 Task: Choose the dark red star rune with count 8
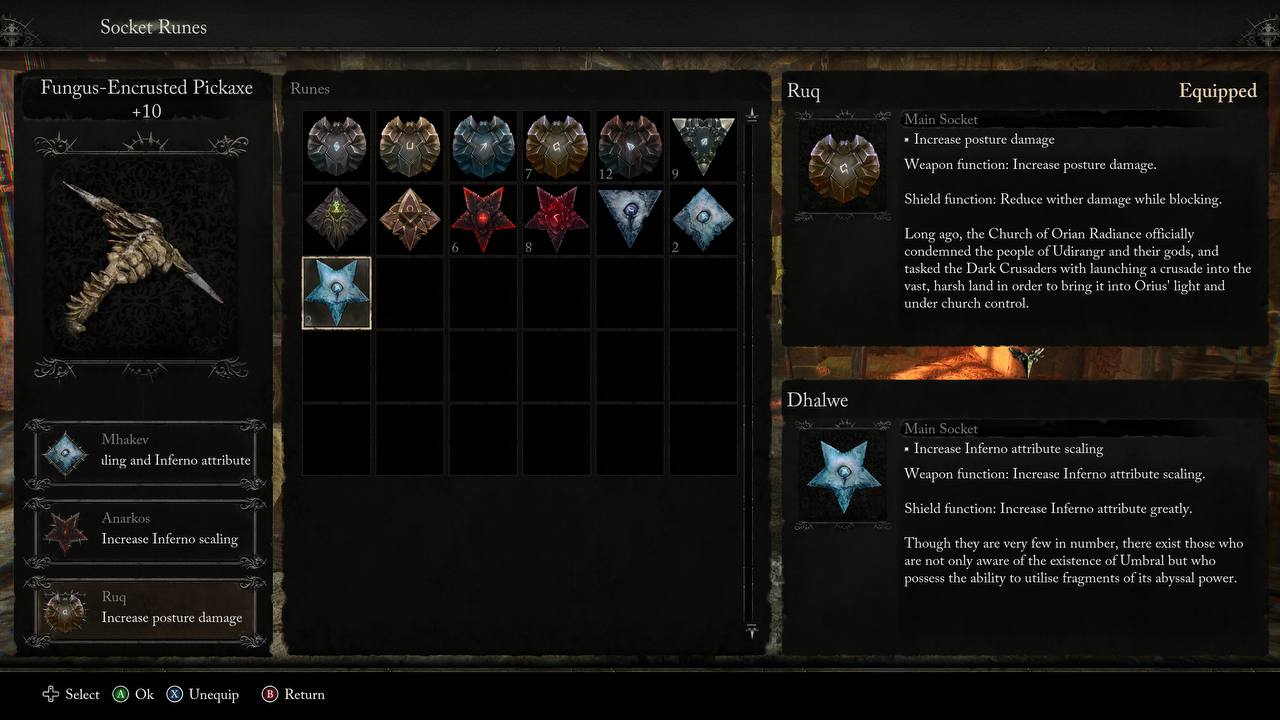(558, 219)
